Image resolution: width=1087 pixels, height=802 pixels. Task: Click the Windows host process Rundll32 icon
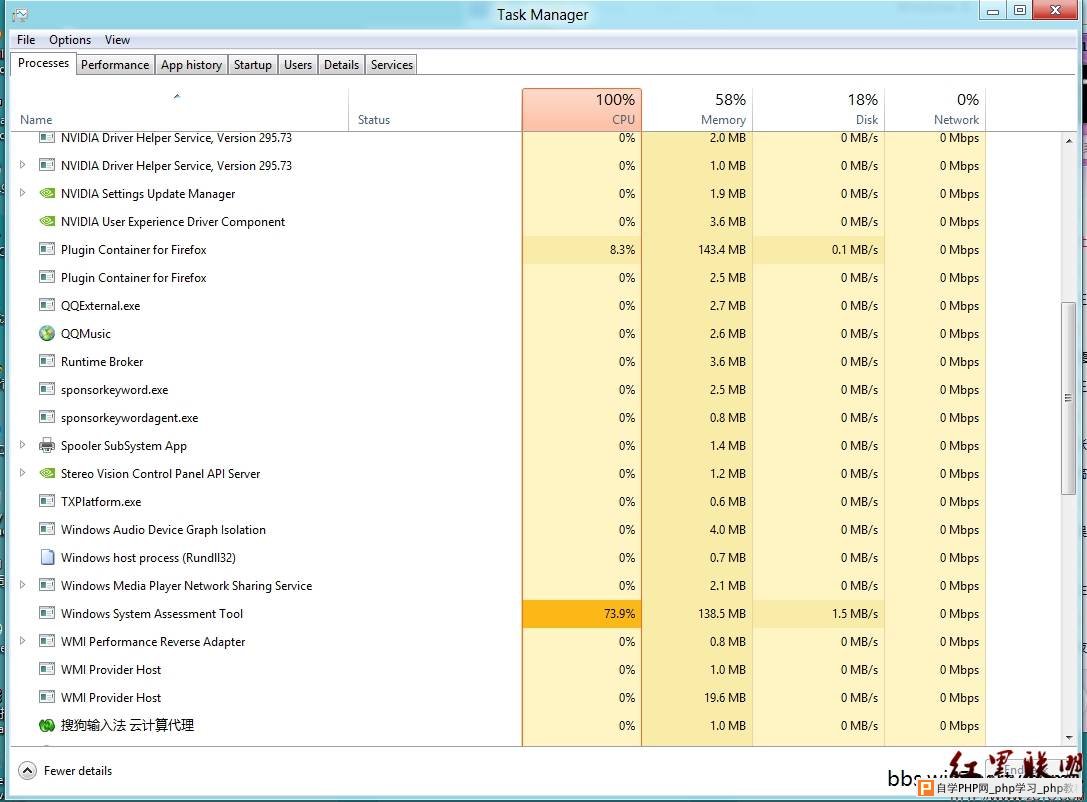click(46, 558)
